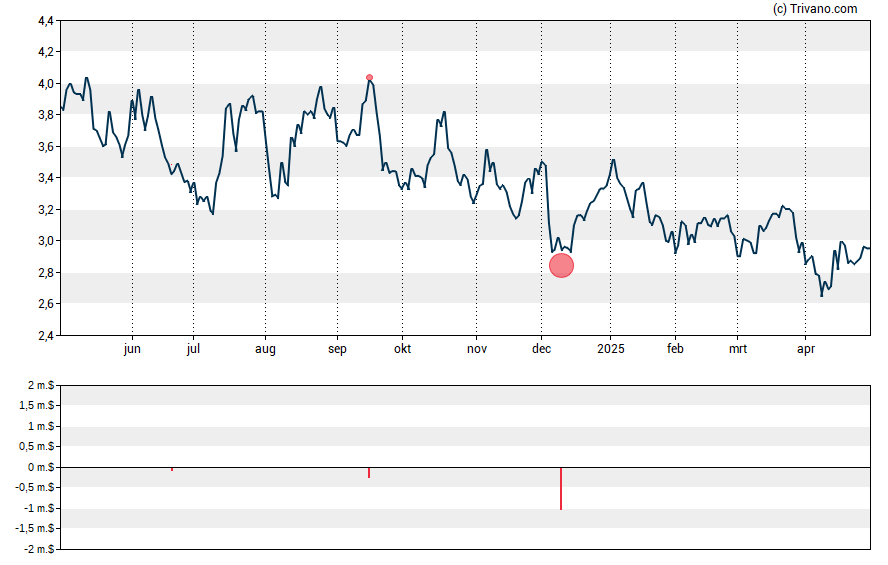Click the '3,0' price axis label
Image resolution: width=888 pixels, height=565 pixels.
[x=46, y=241]
